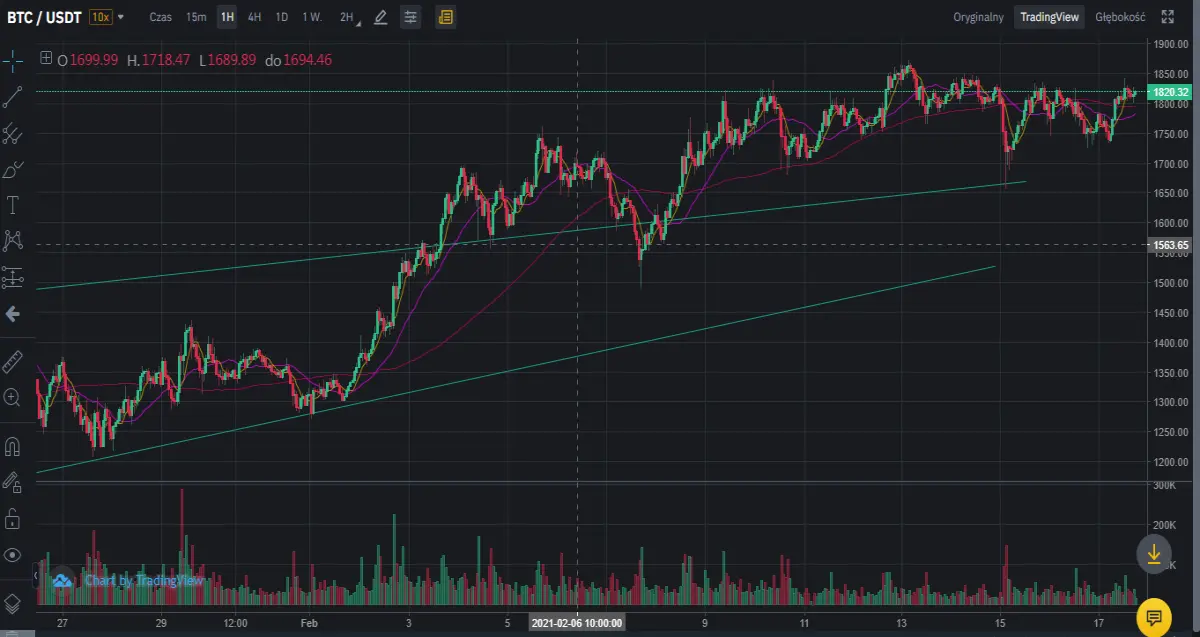The image size is (1200, 637).
Task: Click the 1900.00 price axis label
Action: tap(1170, 44)
